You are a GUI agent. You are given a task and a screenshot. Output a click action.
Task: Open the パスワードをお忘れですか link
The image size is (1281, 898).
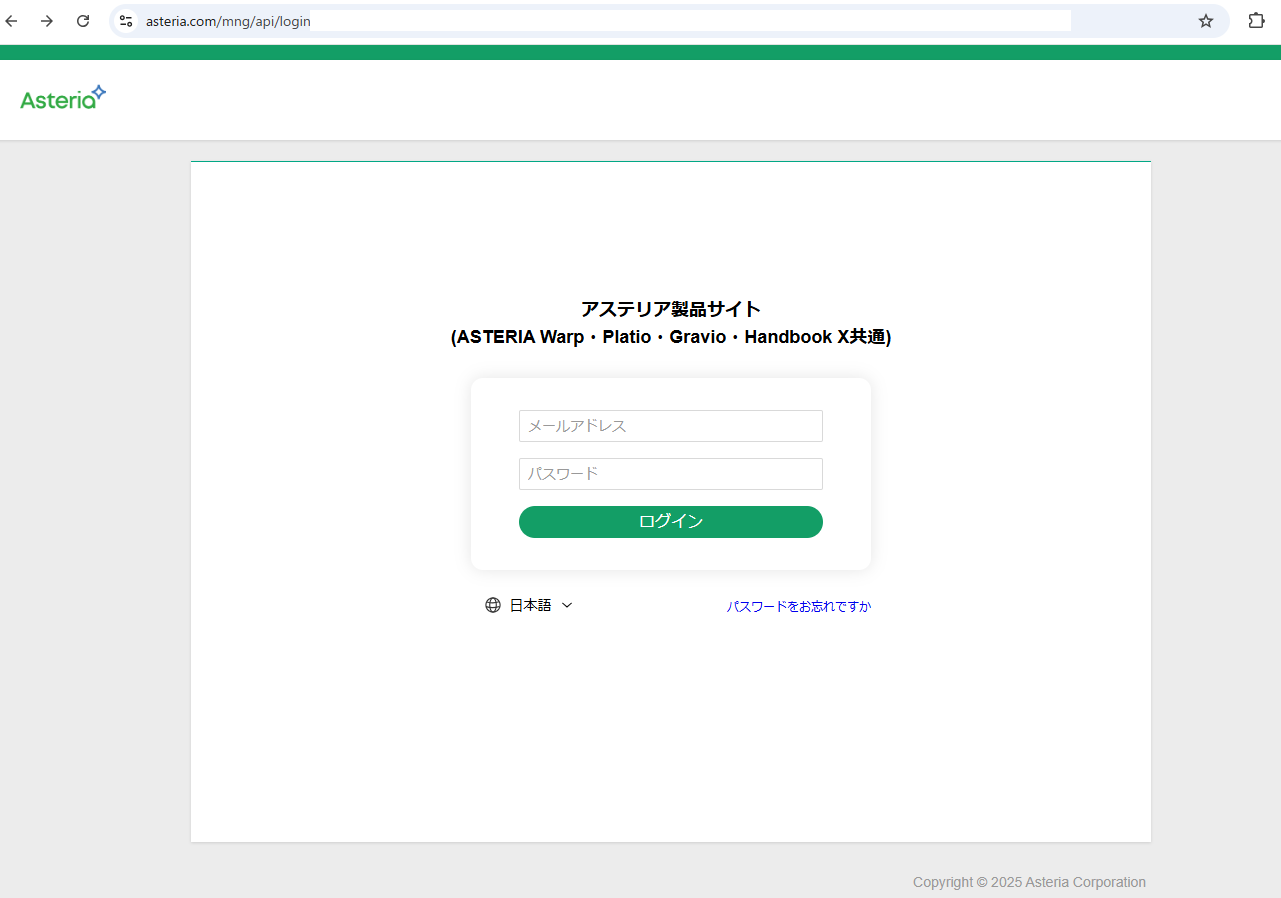click(799, 606)
